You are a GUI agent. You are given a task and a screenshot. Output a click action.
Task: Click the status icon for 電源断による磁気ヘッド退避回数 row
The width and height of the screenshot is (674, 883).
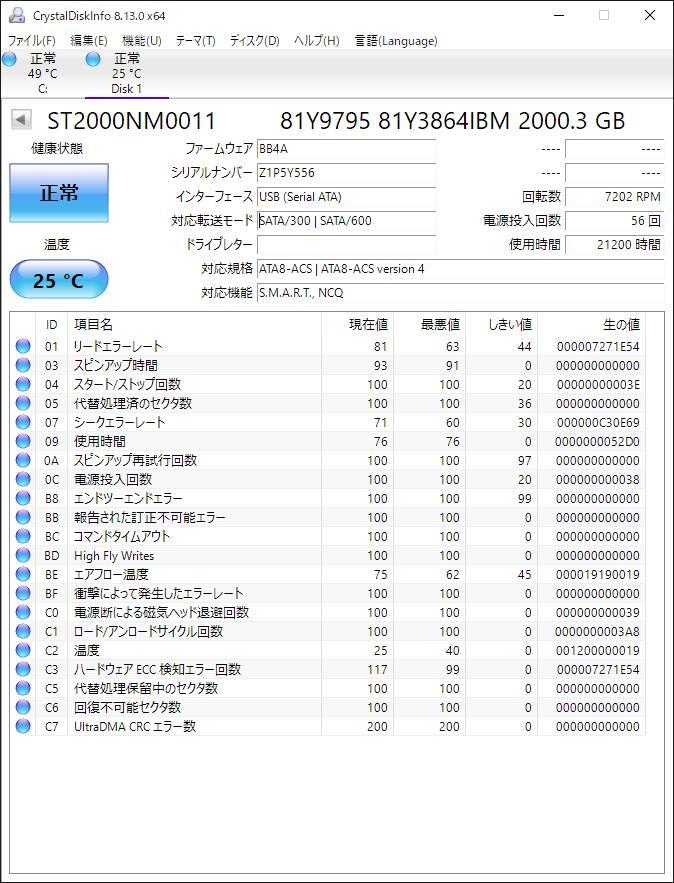coord(23,613)
